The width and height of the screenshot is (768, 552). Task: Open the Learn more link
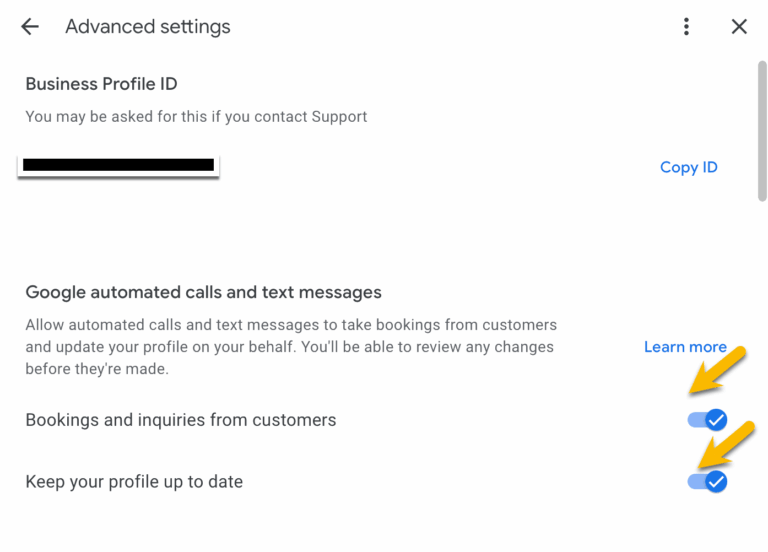coord(685,347)
